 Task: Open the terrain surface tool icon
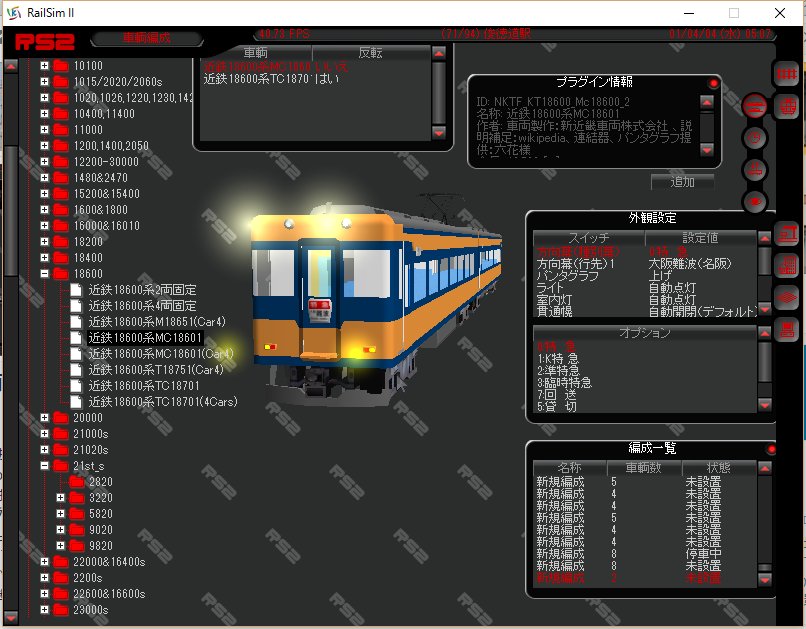click(x=787, y=298)
